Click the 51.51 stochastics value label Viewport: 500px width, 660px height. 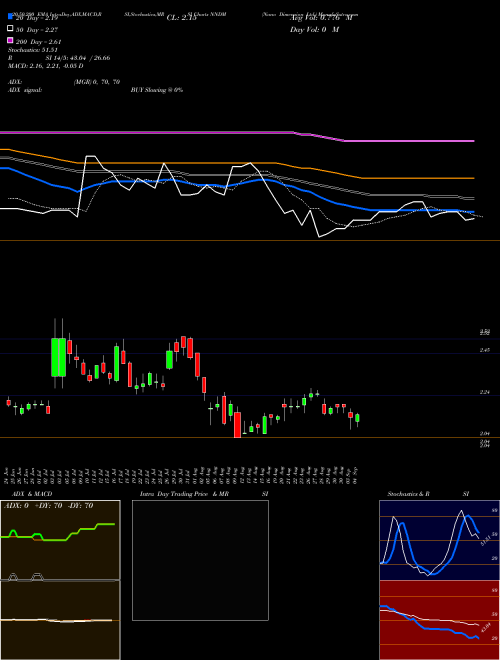point(485,540)
